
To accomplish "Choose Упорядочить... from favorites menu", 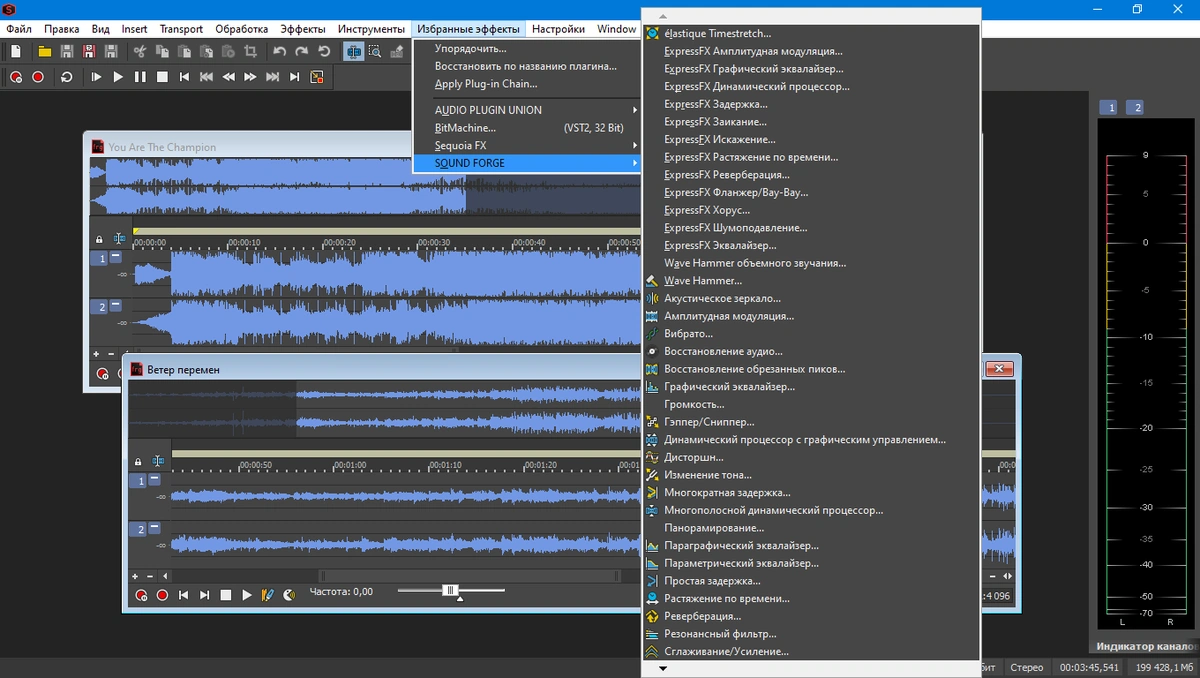I will click(x=526, y=48).
